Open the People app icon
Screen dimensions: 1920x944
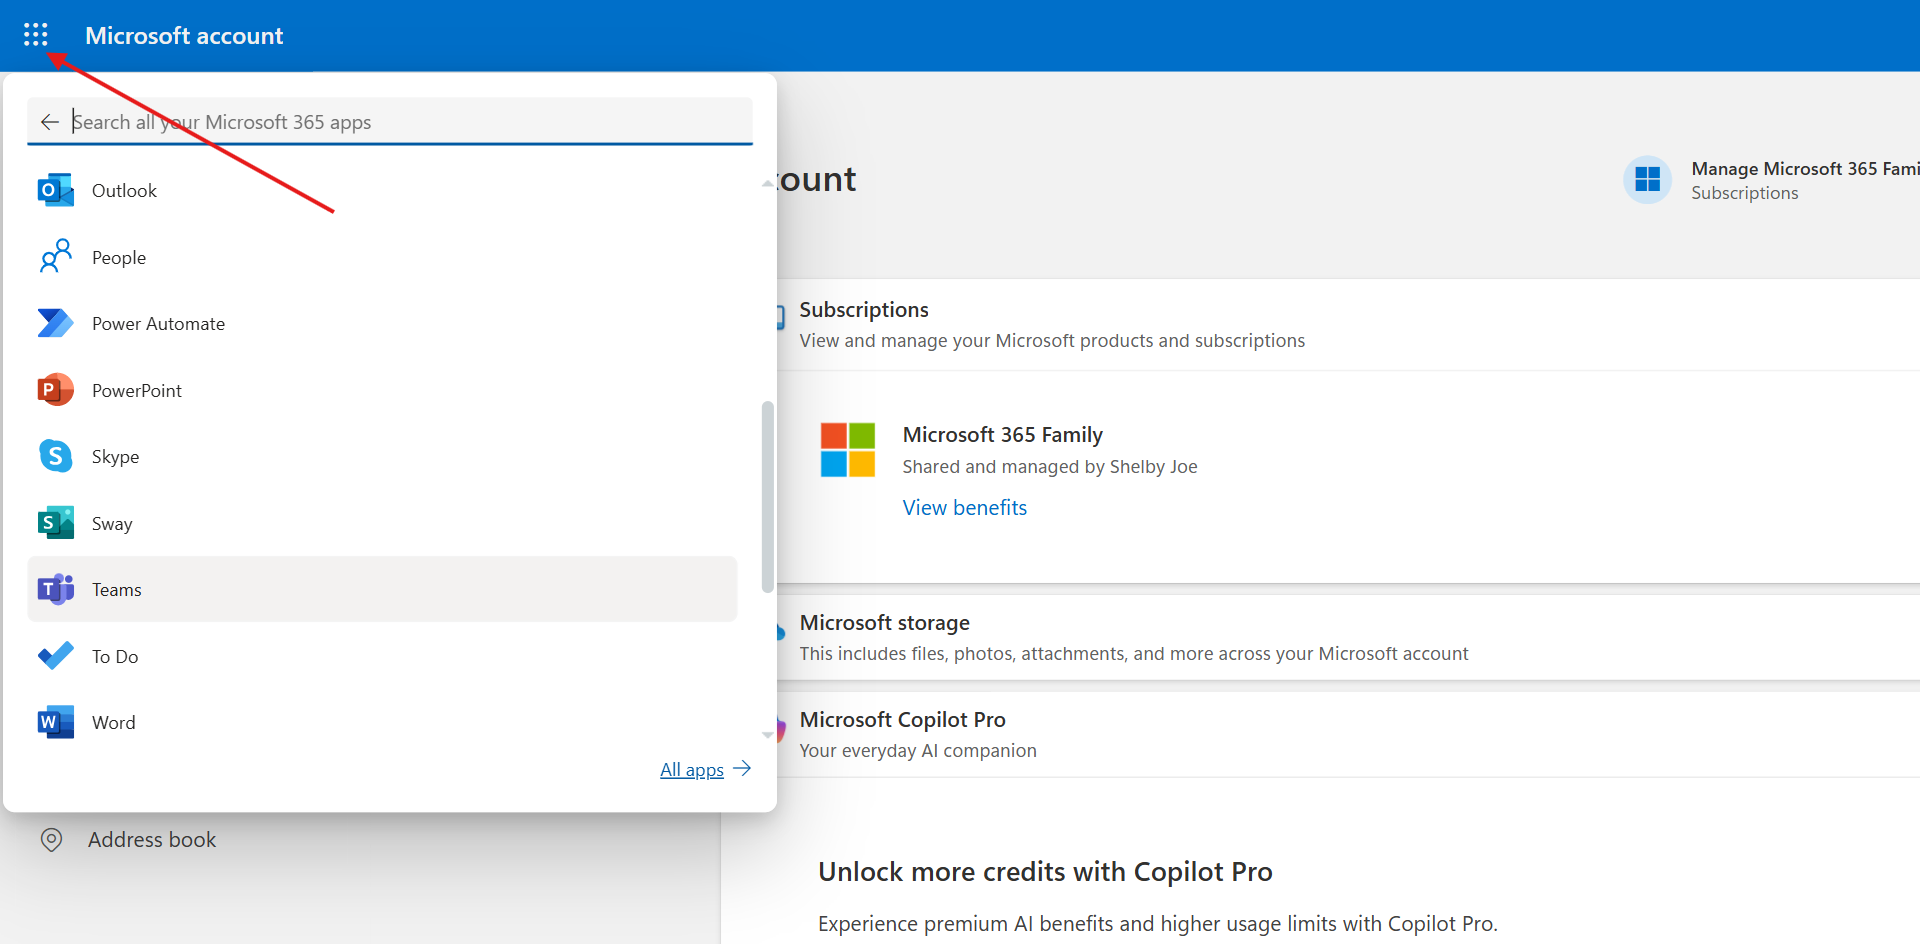55,257
